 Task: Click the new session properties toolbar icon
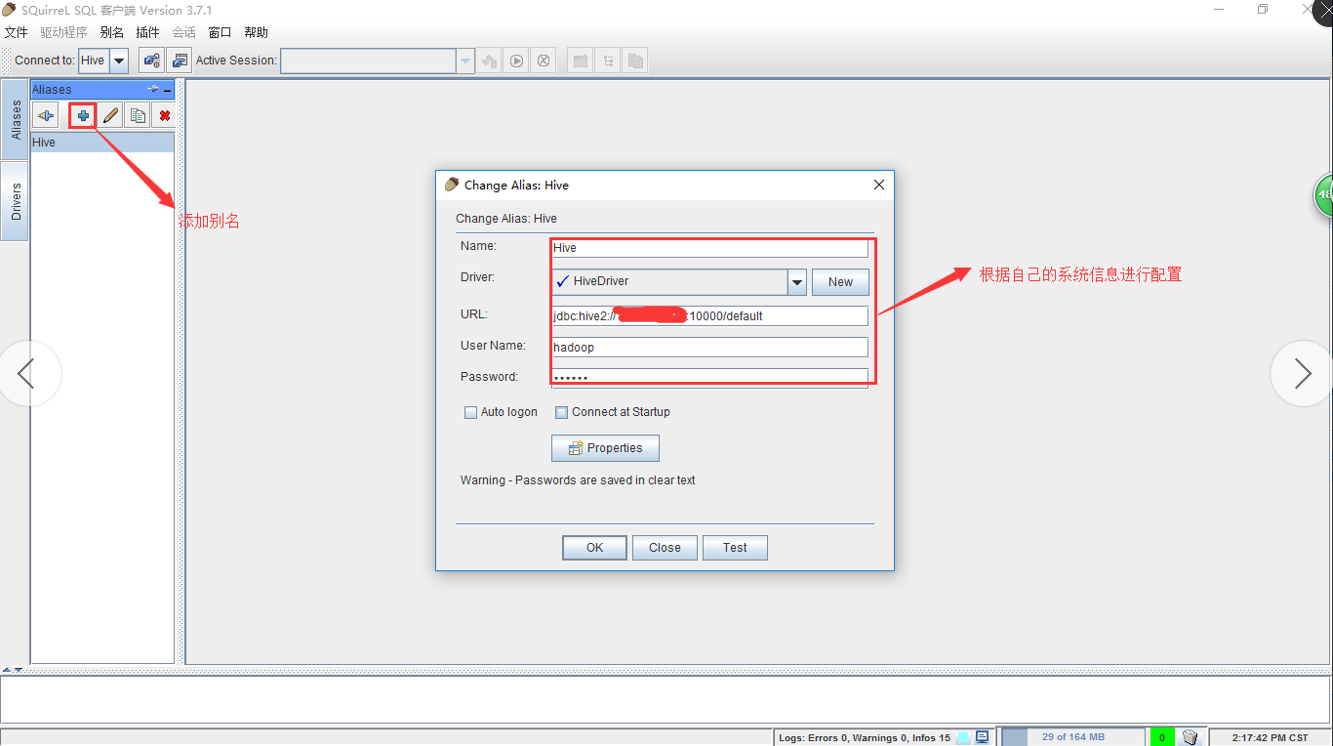(179, 61)
